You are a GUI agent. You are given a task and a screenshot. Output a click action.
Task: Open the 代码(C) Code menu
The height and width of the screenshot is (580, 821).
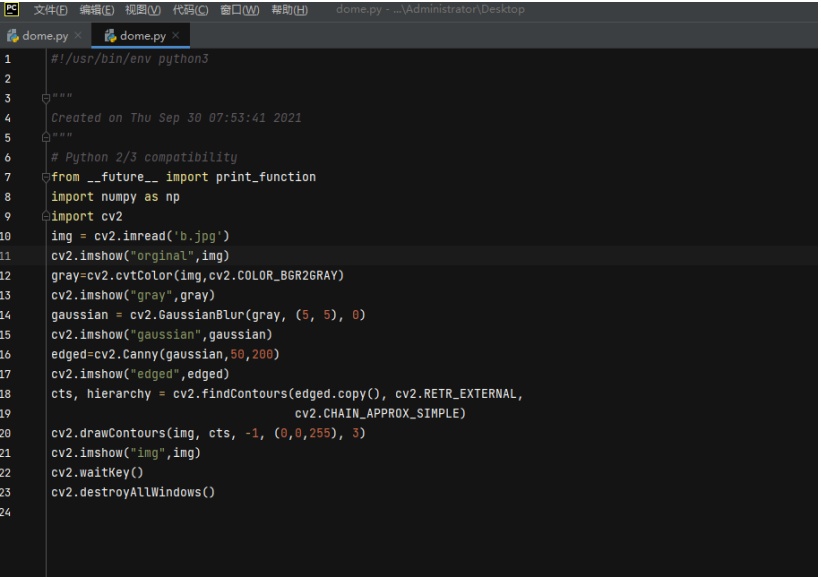pos(190,10)
